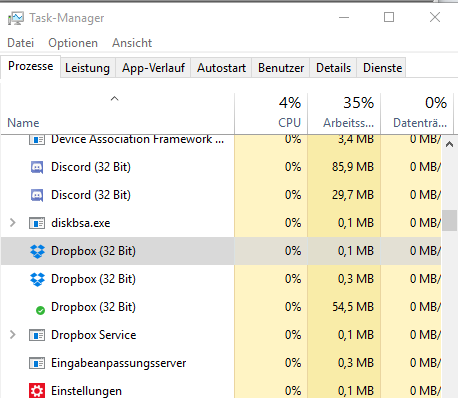
Task: Click the 85,9 MB memory value
Action: click(353, 167)
